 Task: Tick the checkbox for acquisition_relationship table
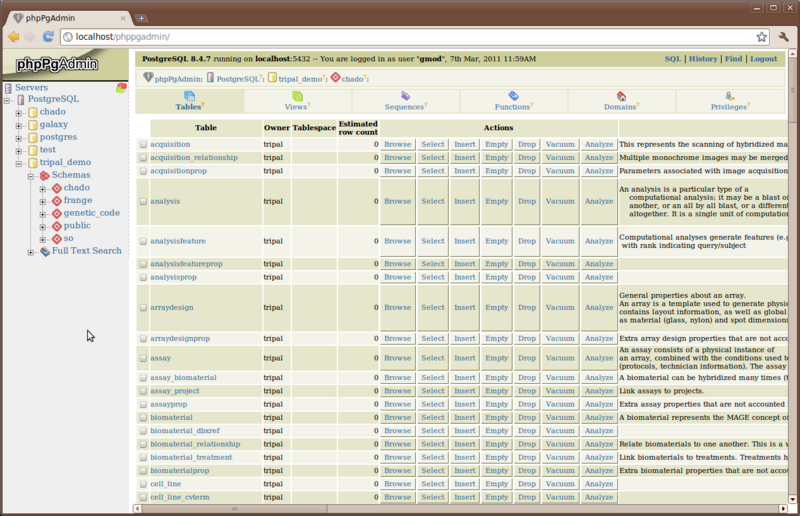143,158
